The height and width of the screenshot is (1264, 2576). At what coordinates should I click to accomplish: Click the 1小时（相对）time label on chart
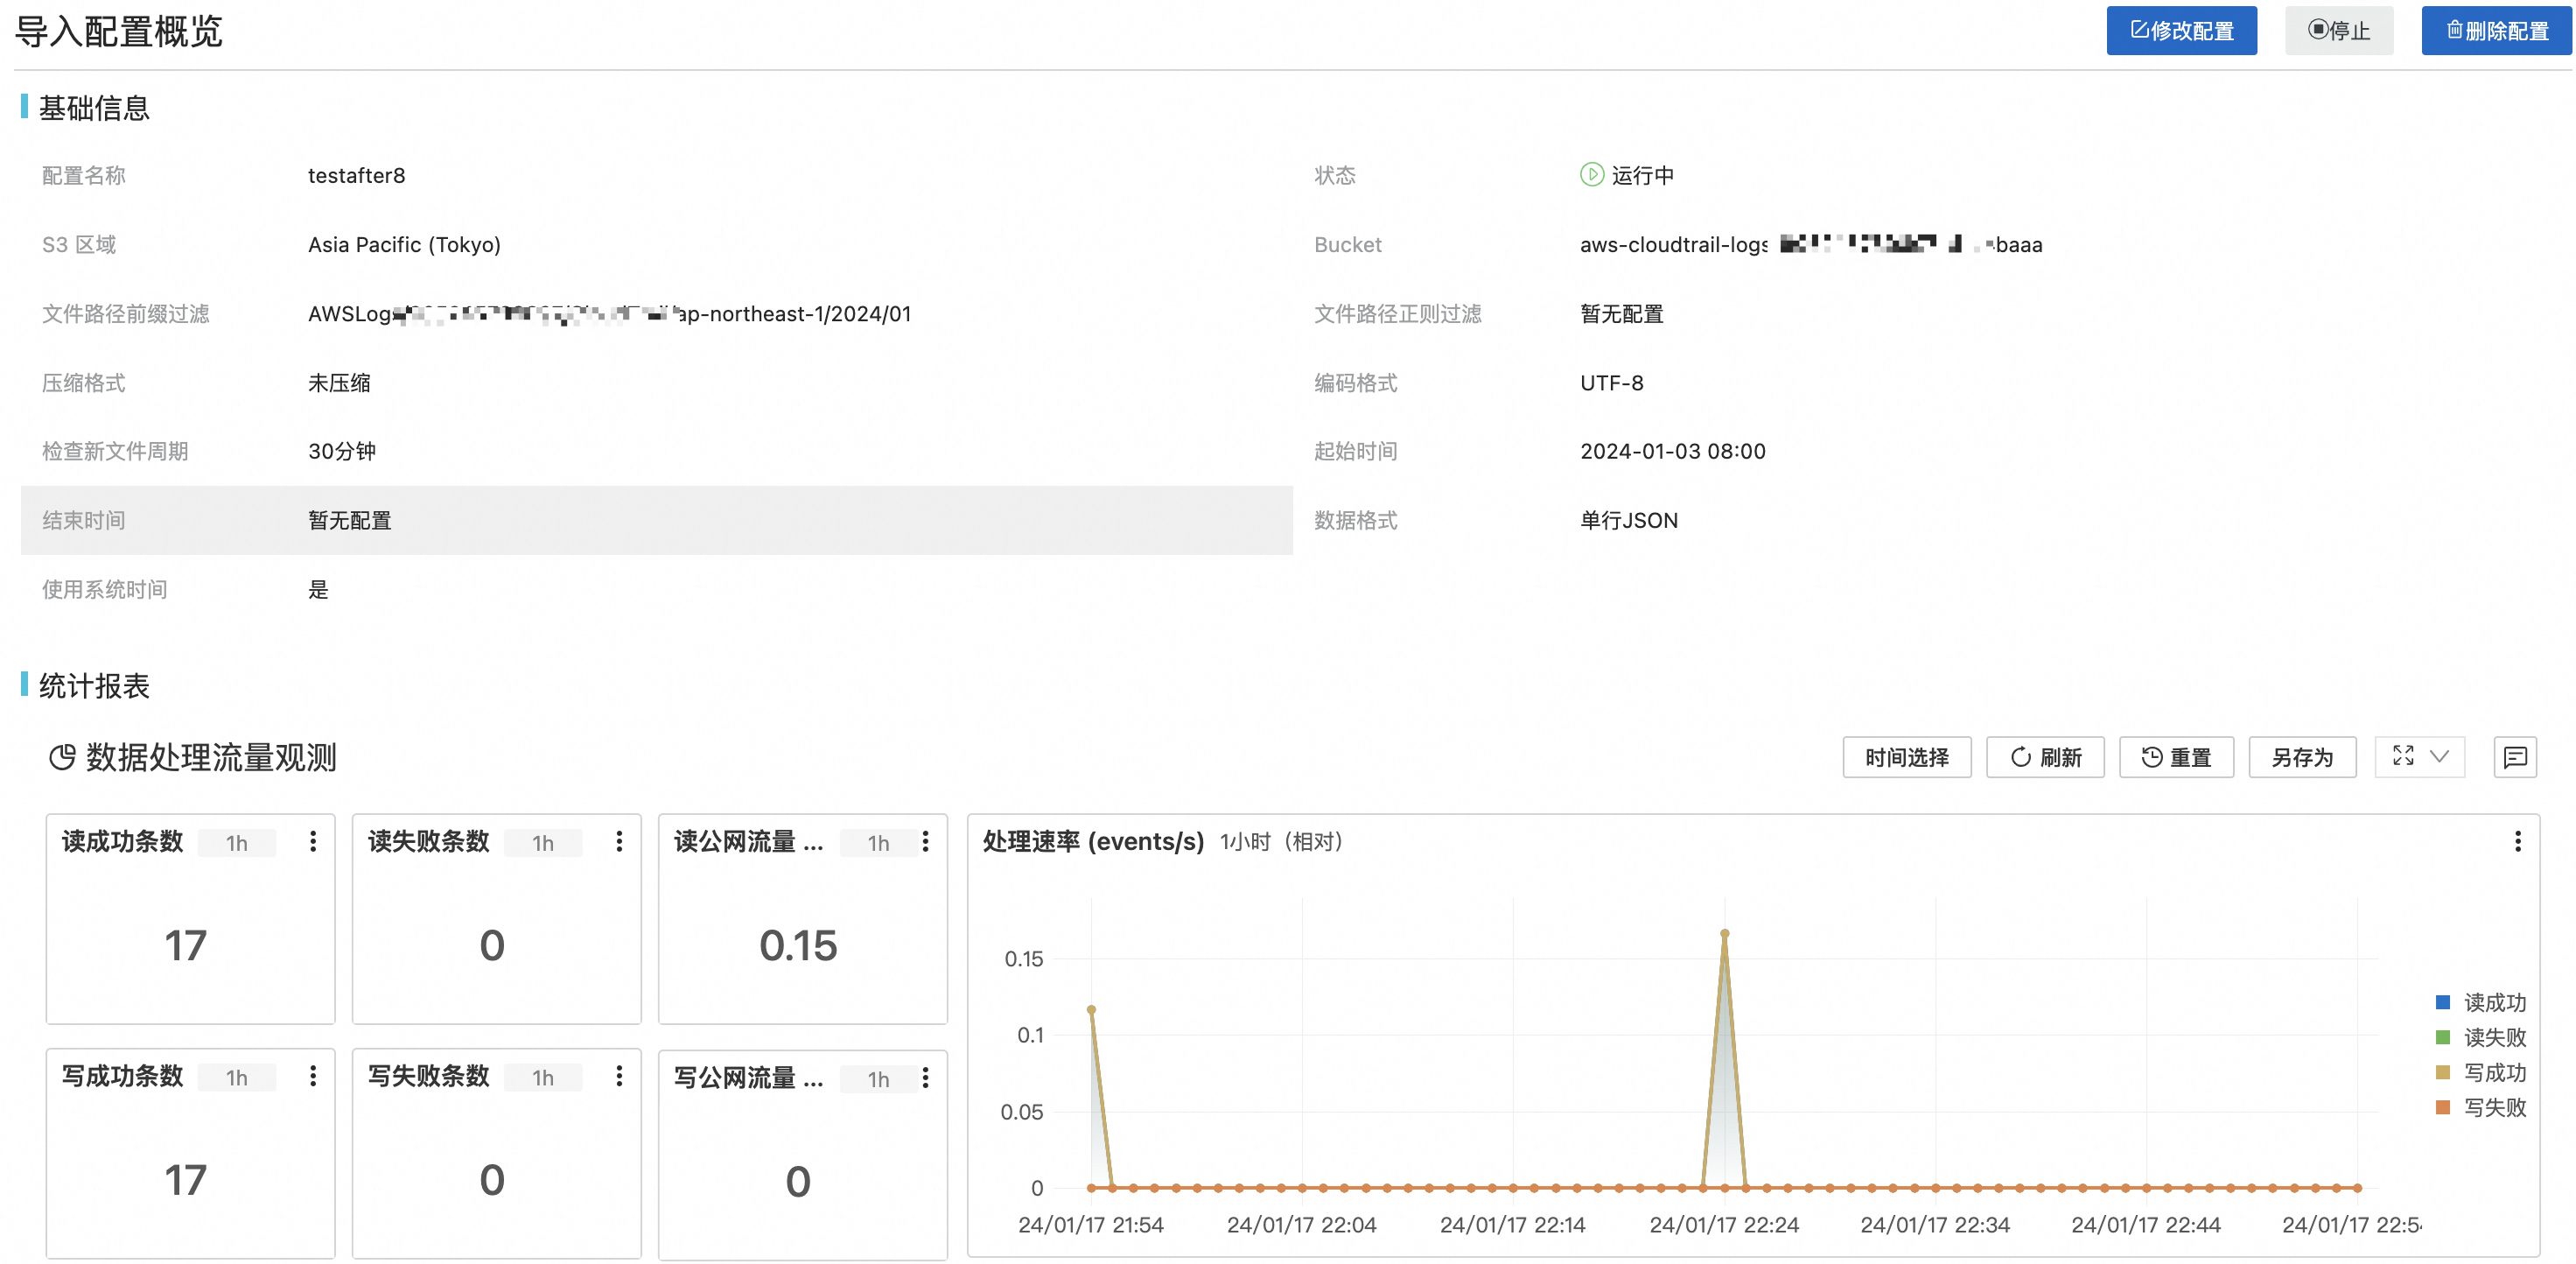[1281, 842]
